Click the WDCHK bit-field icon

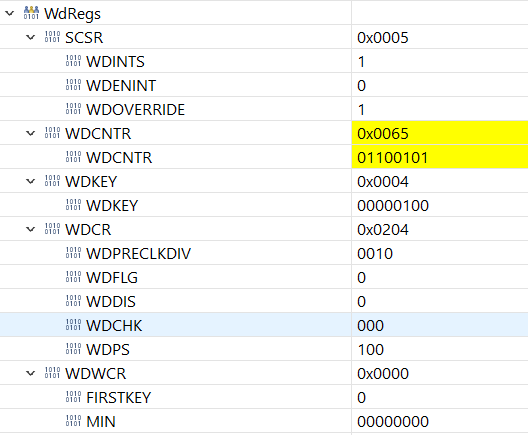coord(73,325)
